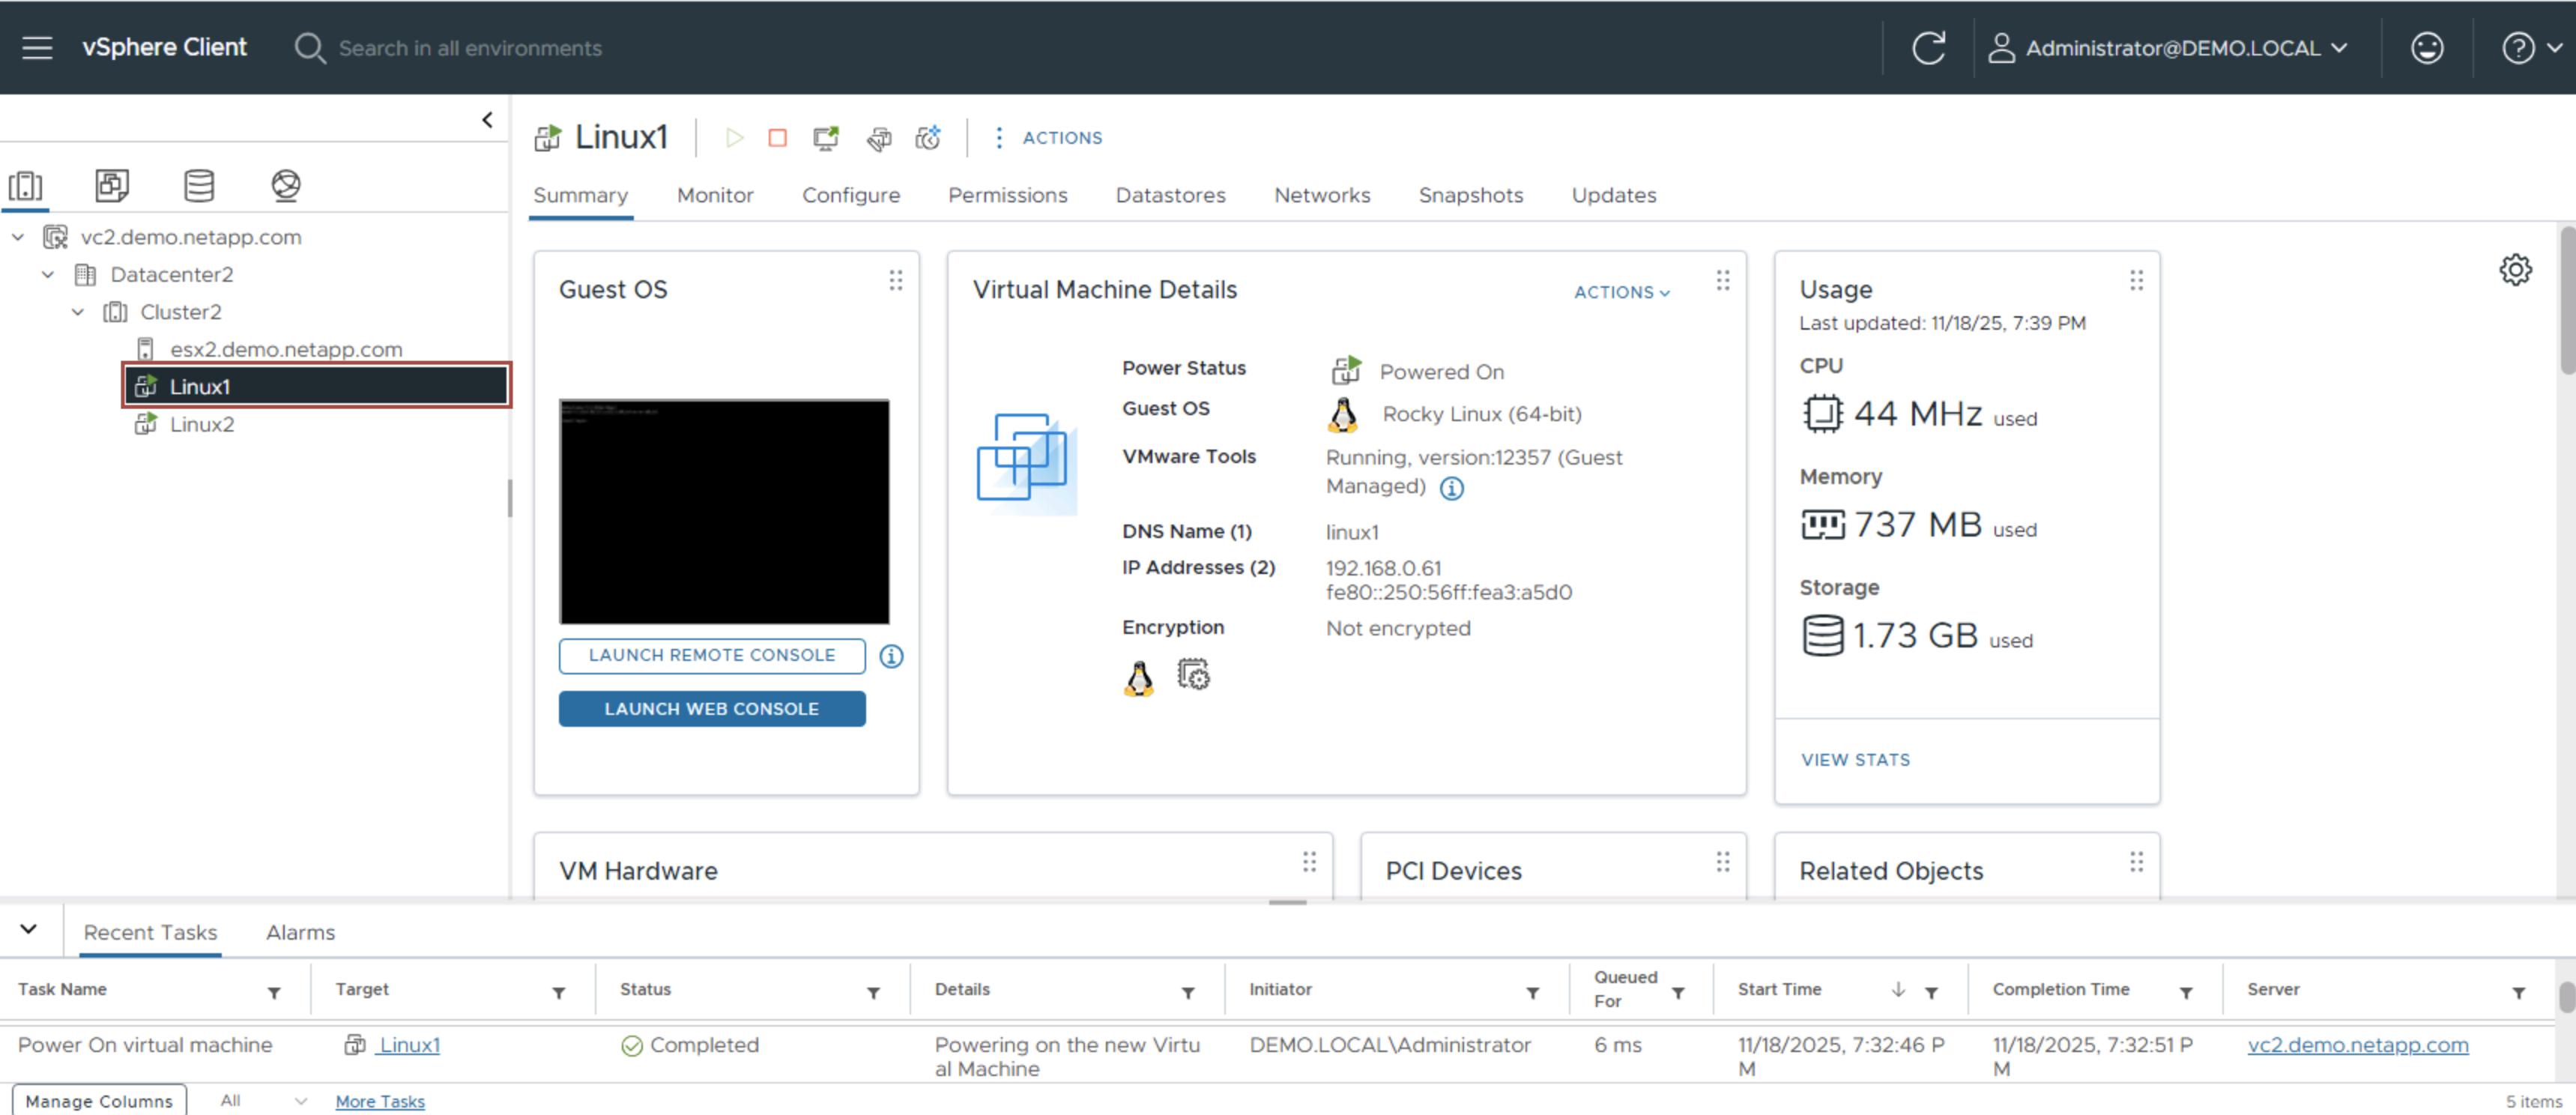Open the ACTIONS dropdown in Virtual Machine Details
2576x1115 pixels.
[1621, 292]
